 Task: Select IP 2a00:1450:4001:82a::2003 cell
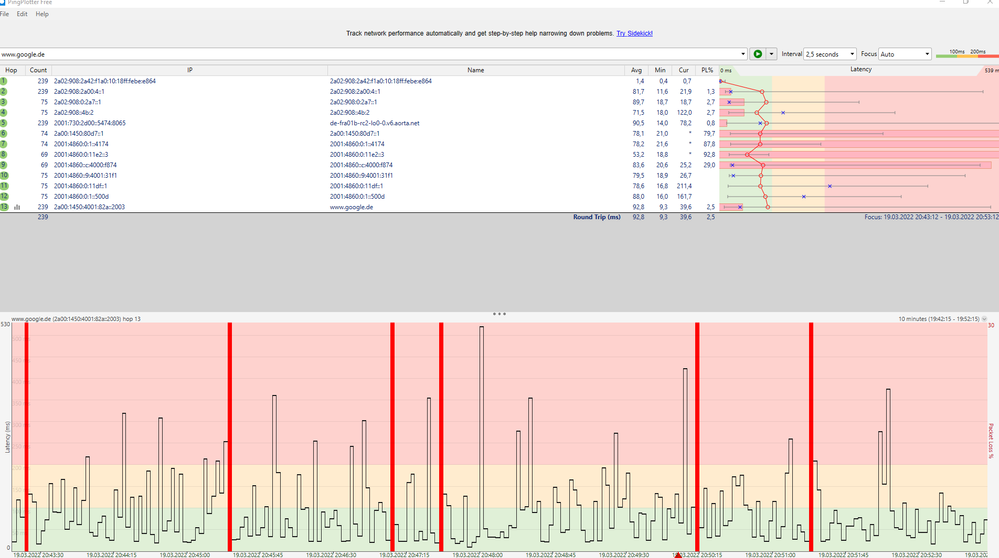(x=89, y=207)
